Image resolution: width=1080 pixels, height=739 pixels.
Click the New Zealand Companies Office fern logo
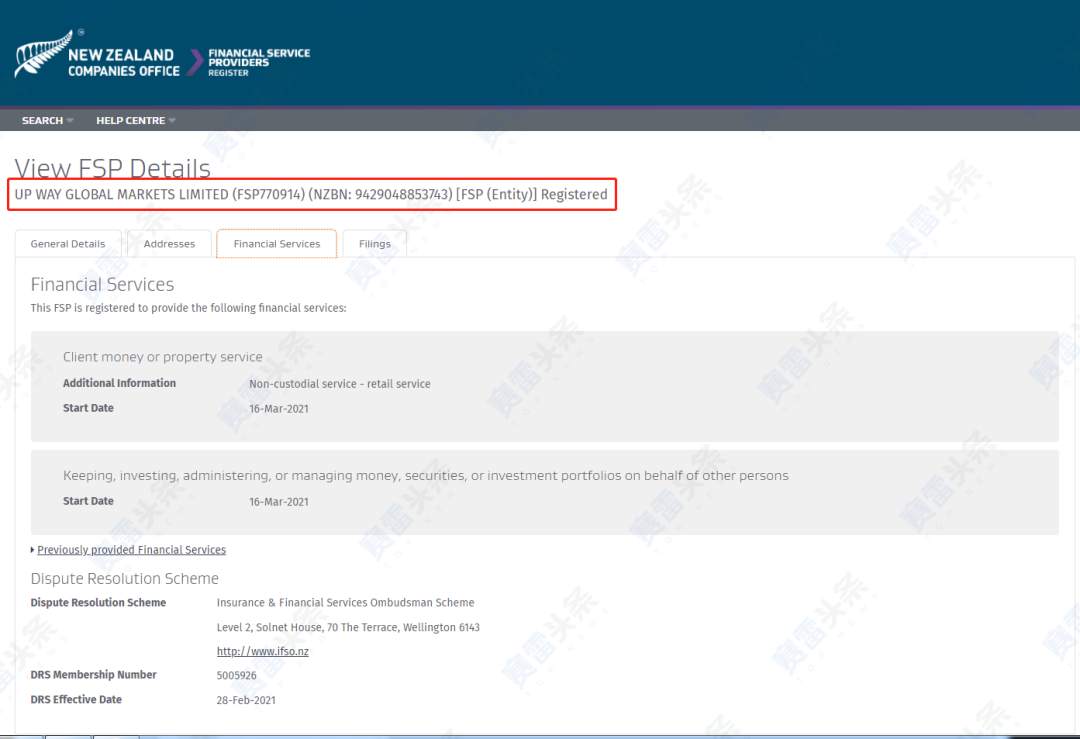coord(97,54)
